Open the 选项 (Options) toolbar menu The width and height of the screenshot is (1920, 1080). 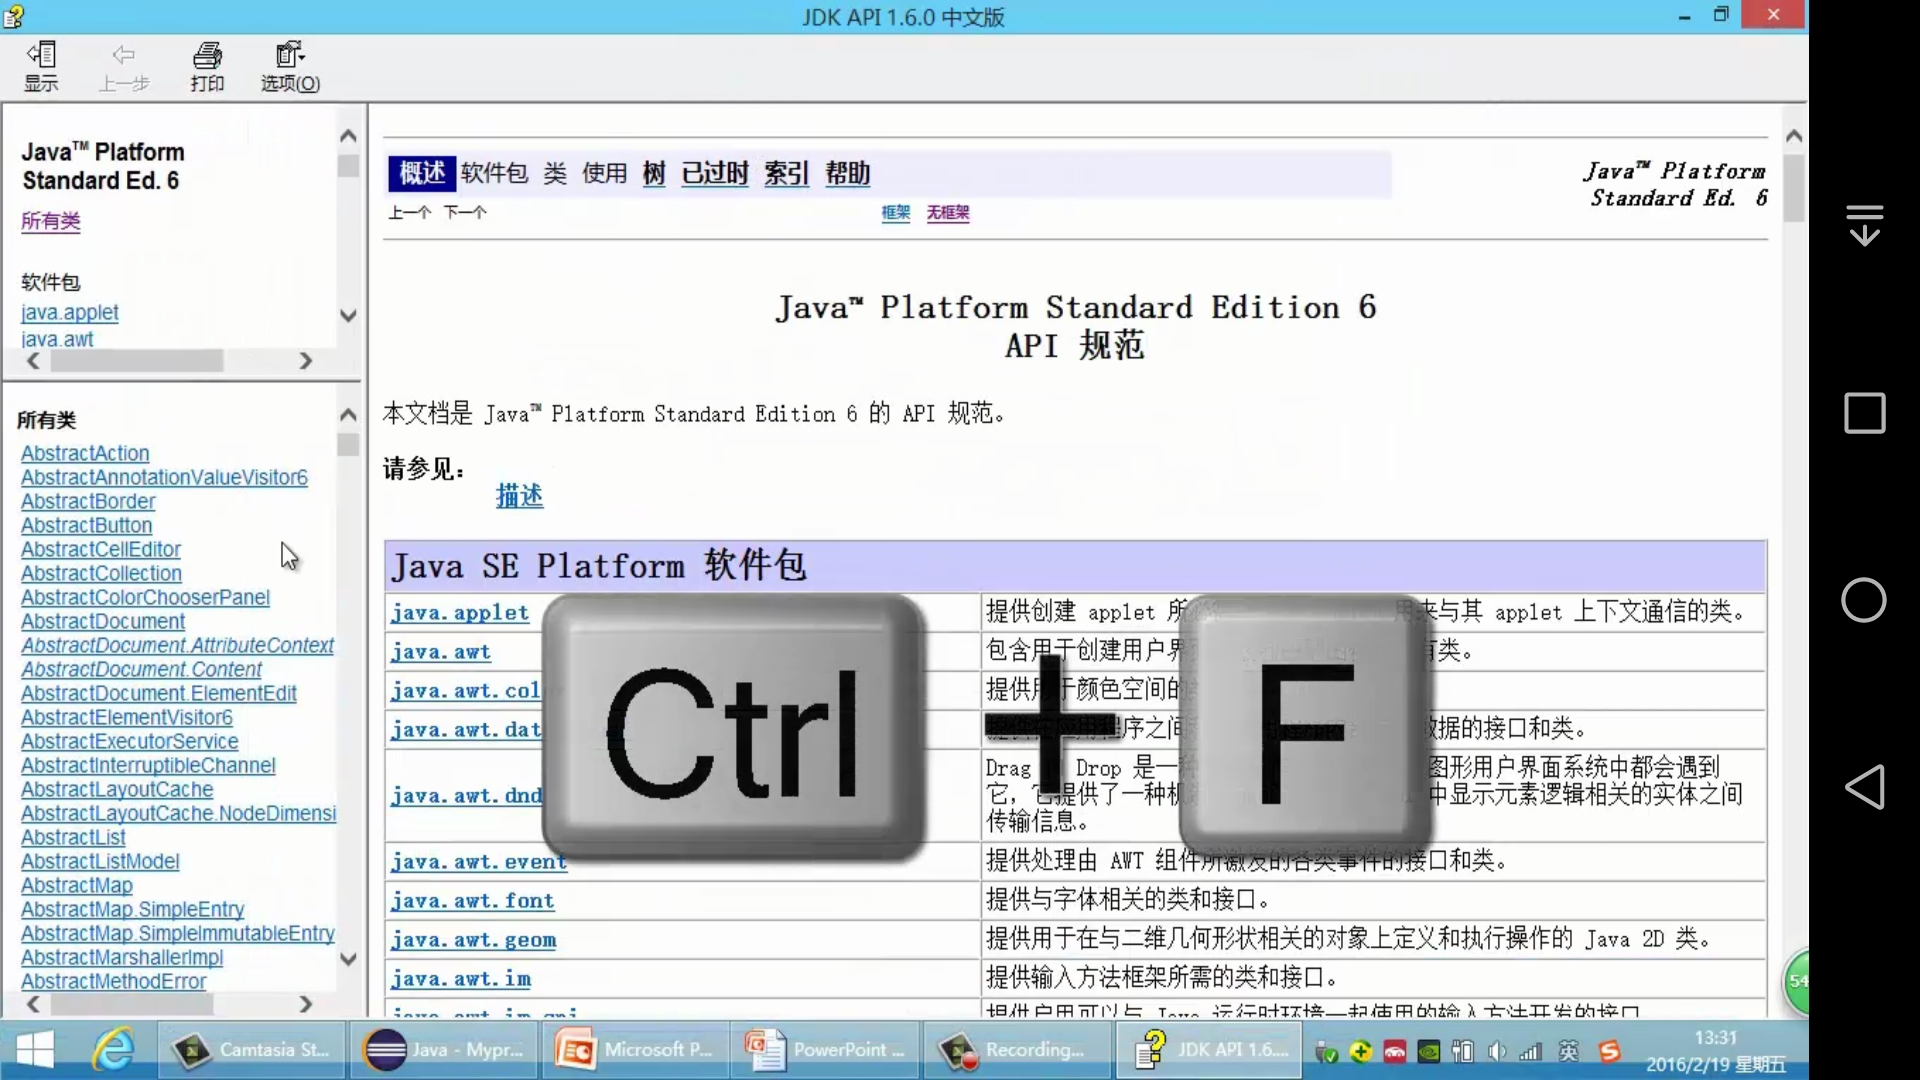290,67
